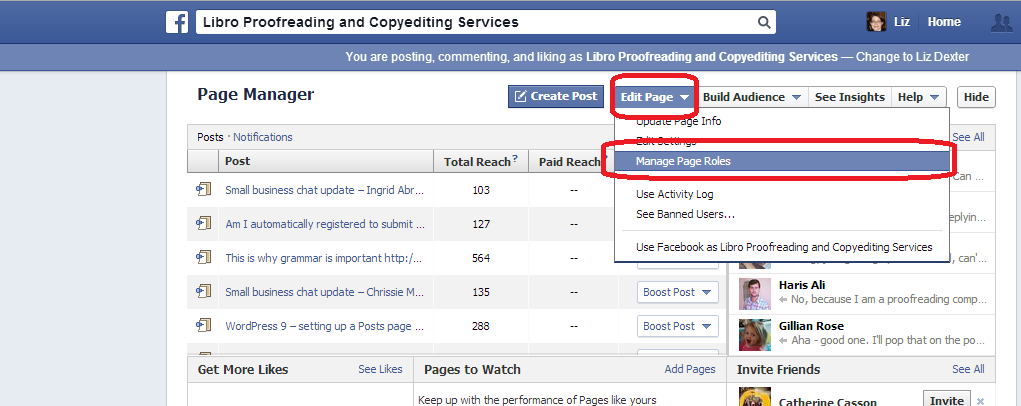This screenshot has width=1021, height=406.
Task: Select Manage Page Roles menu item
Action: pyautogui.click(x=688, y=160)
